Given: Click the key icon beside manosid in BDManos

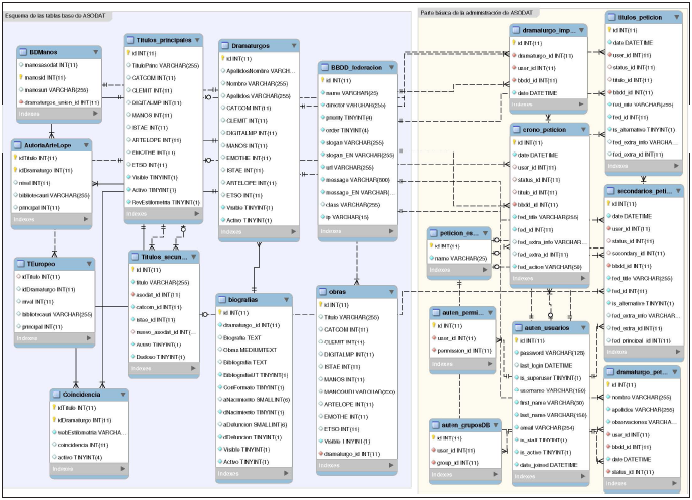Looking at the screenshot, I should click(22, 76).
